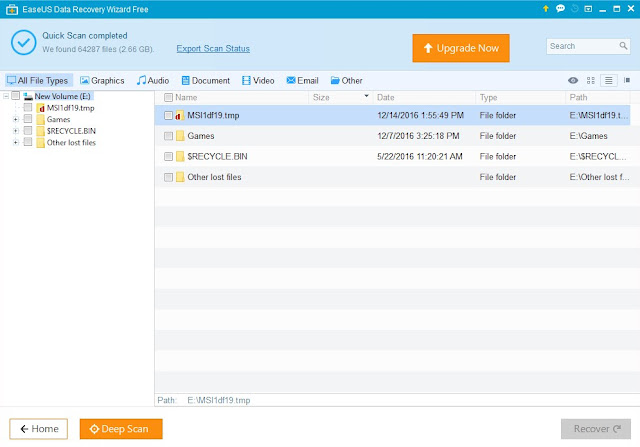Click the E:\Games path cell
This screenshot has width=640, height=447.
[588, 136]
